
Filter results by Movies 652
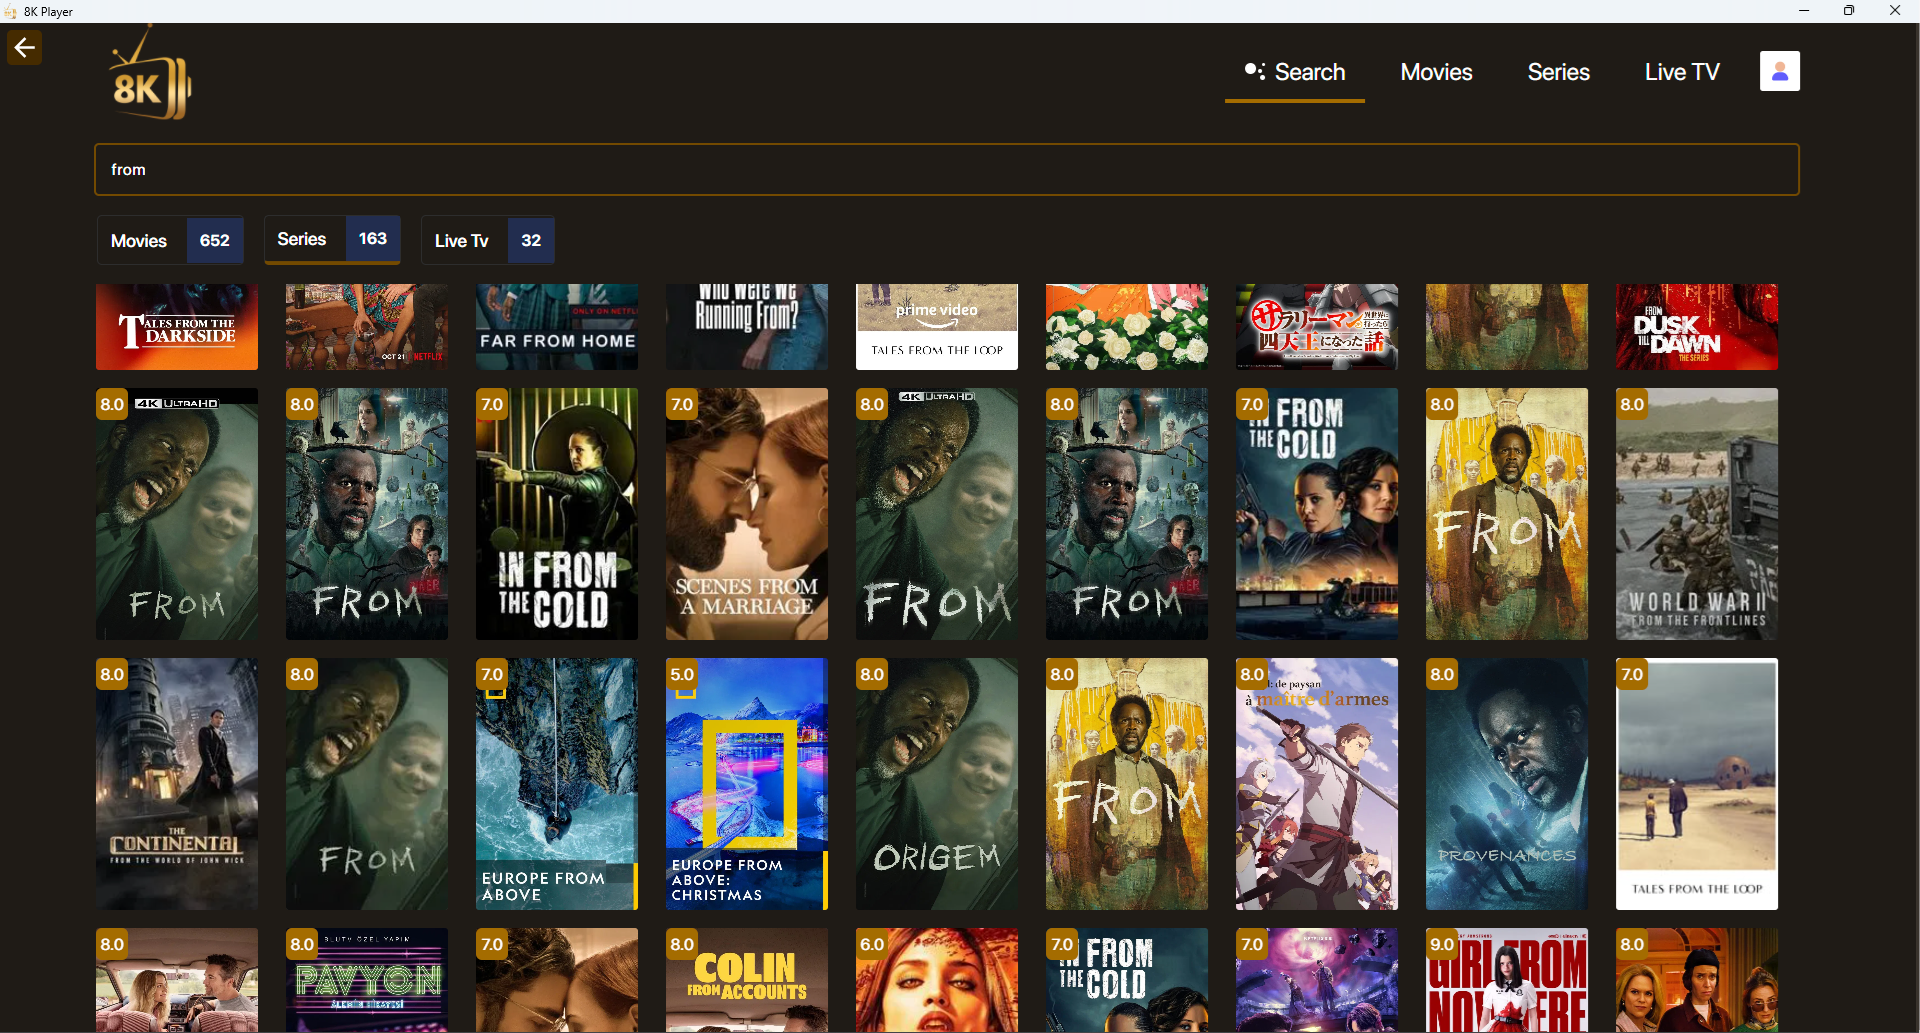[x=170, y=240]
